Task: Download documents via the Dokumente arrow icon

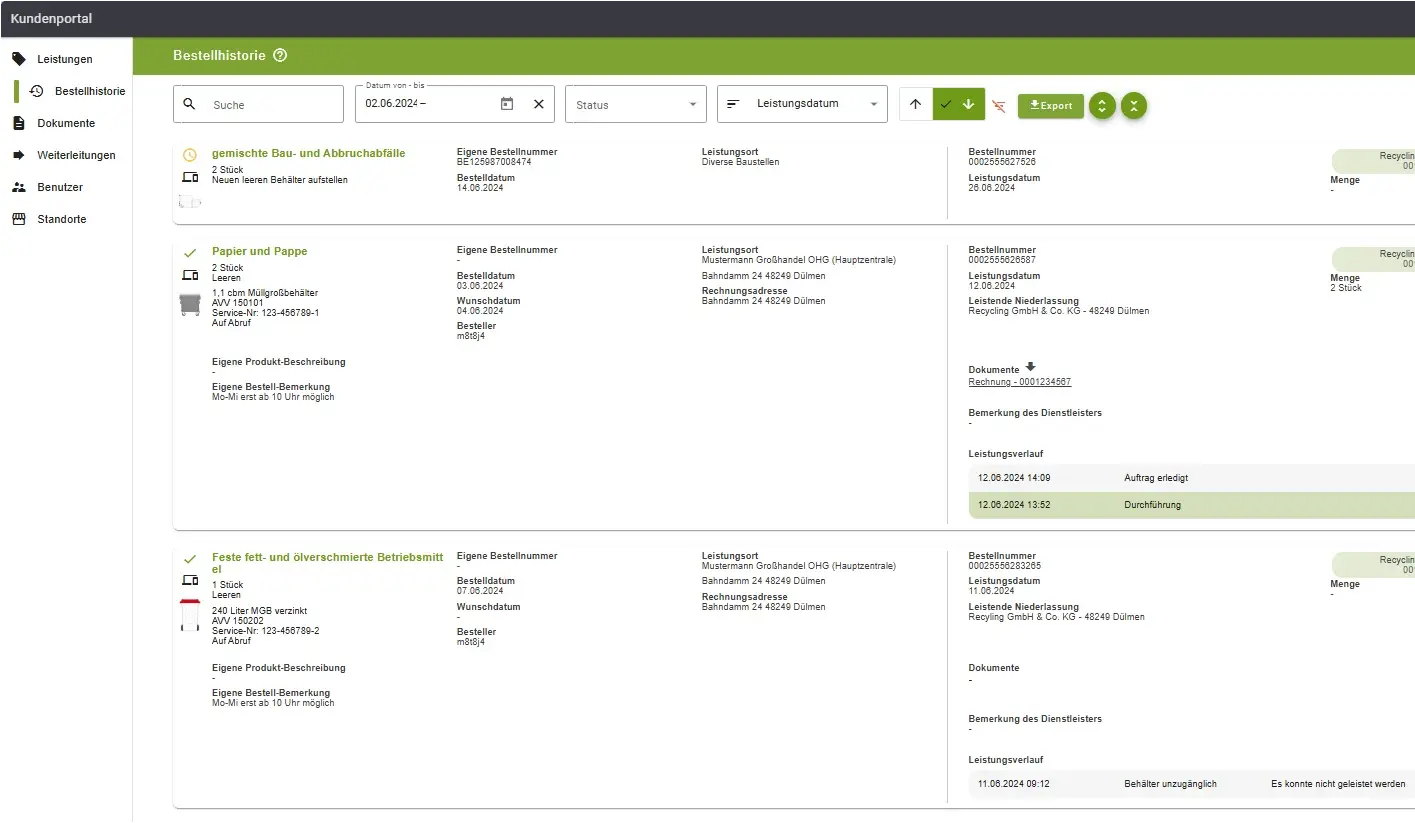Action: tap(1031, 367)
